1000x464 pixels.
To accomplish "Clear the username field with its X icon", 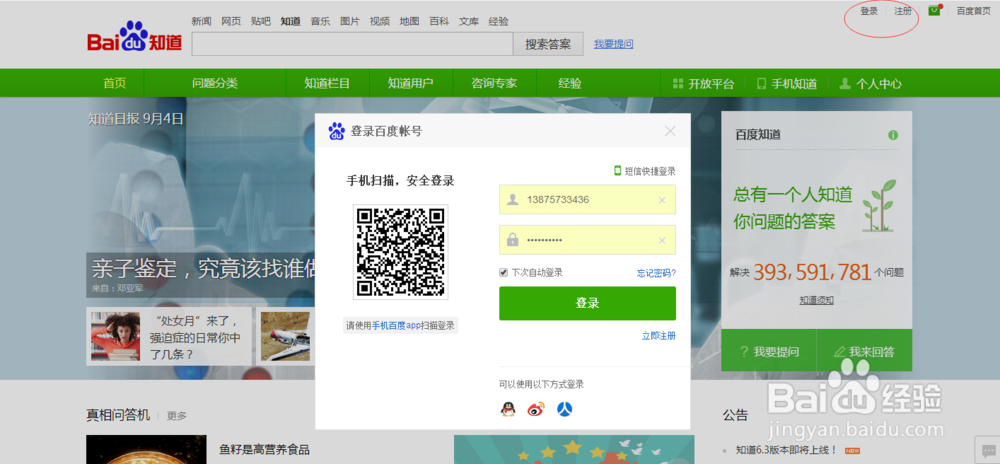I will tap(662, 200).
